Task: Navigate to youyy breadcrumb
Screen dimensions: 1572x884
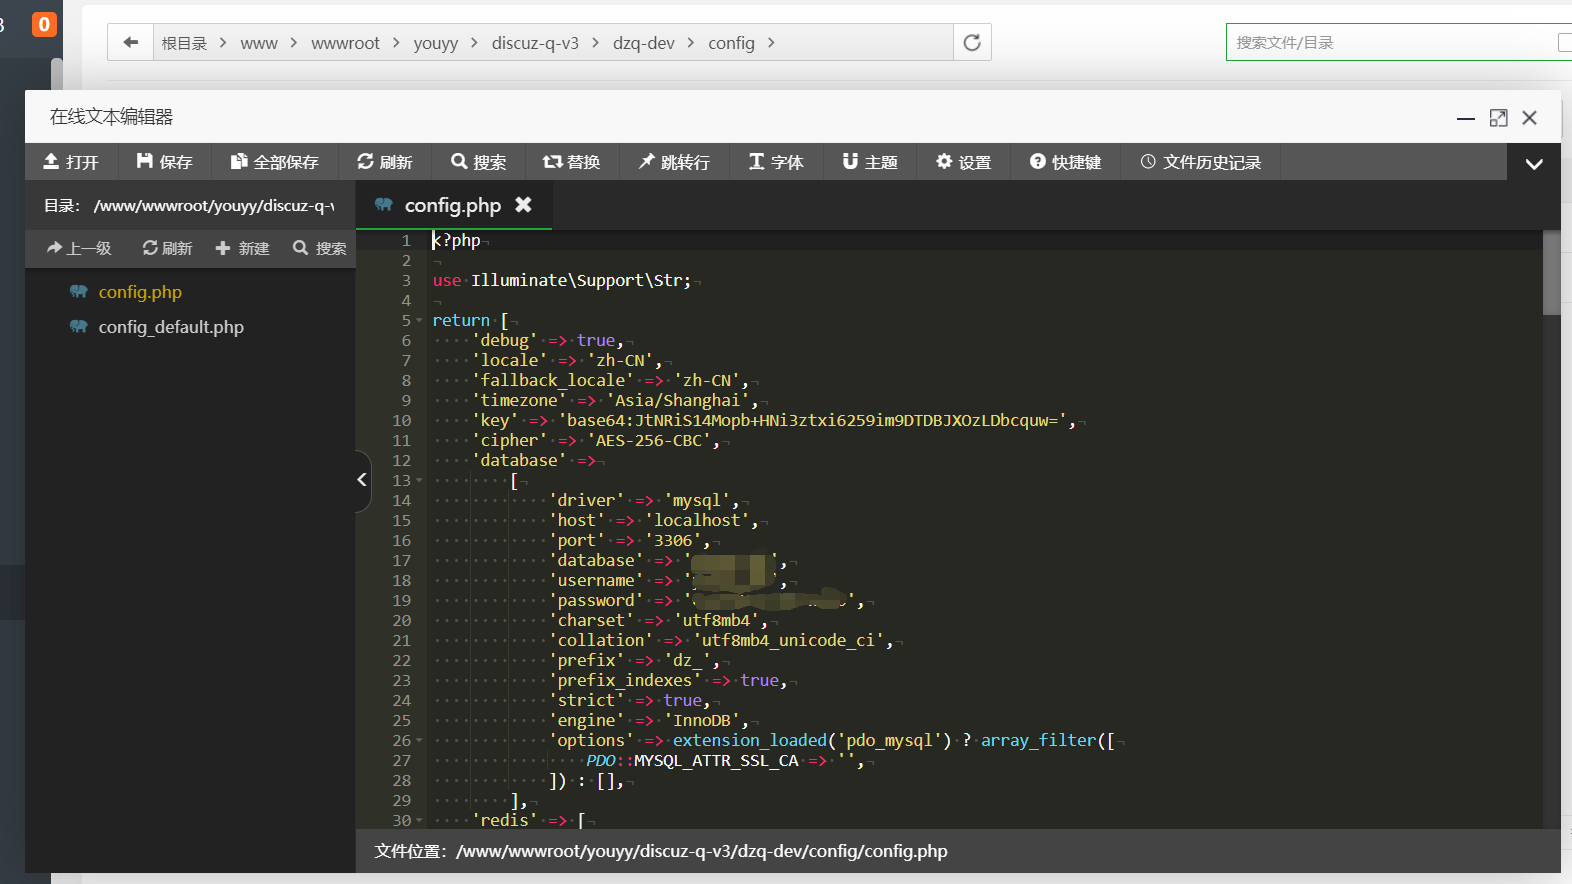Action: pyautogui.click(x=436, y=43)
